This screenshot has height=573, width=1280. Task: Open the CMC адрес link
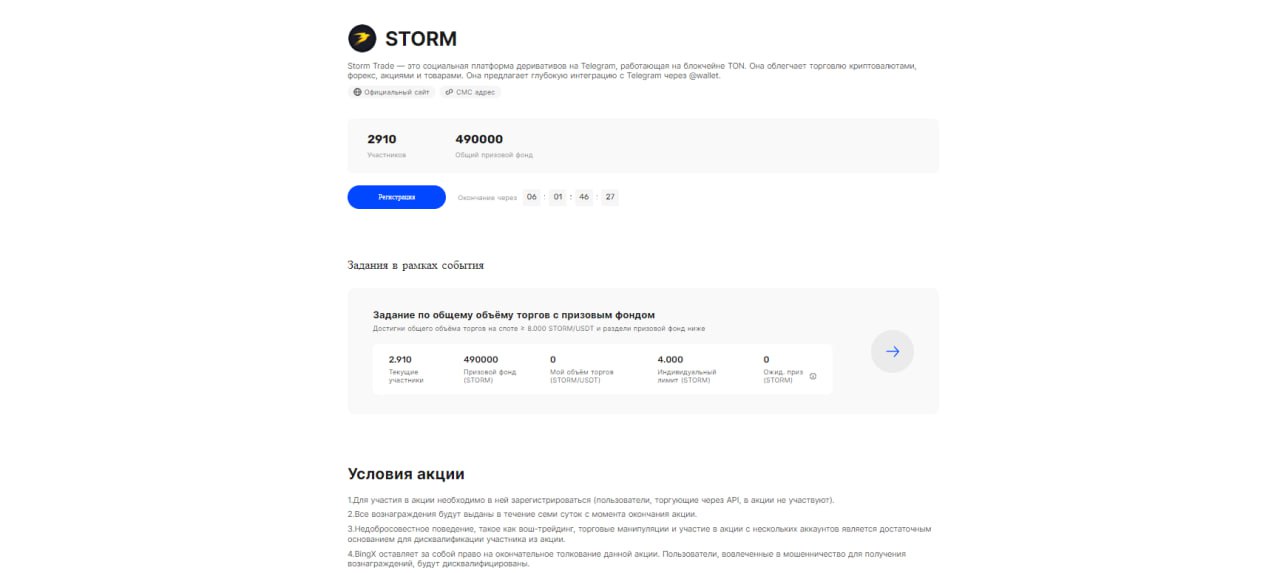point(470,92)
